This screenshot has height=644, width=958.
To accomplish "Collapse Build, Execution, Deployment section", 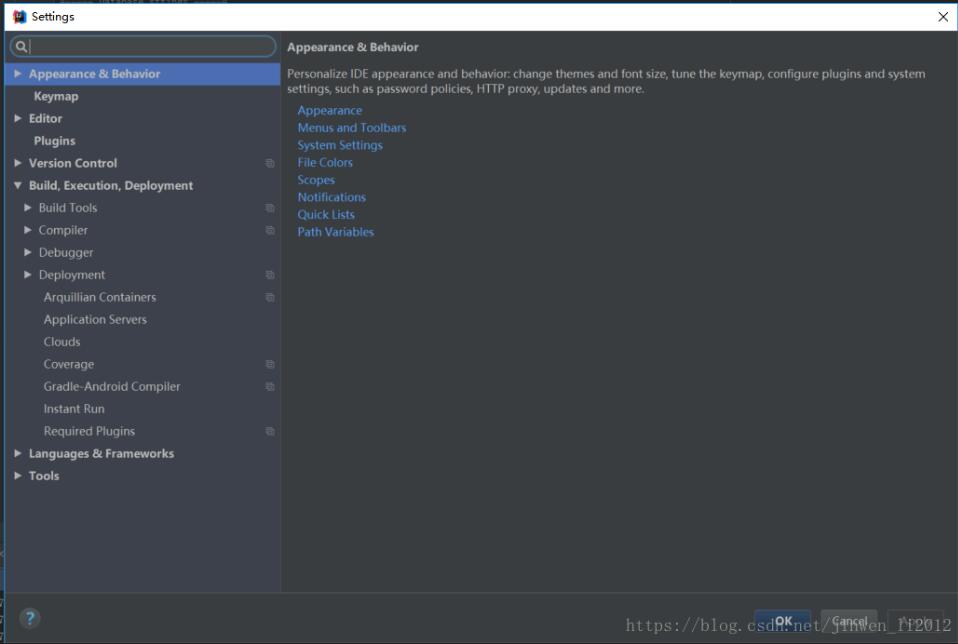I will (18, 186).
